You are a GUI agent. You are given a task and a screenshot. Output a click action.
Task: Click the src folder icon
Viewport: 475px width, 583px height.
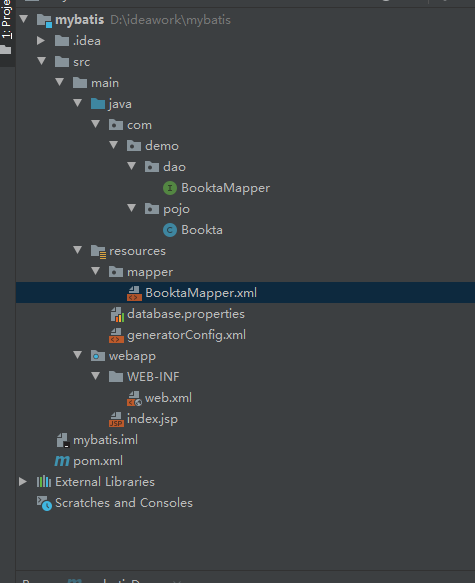[62, 62]
